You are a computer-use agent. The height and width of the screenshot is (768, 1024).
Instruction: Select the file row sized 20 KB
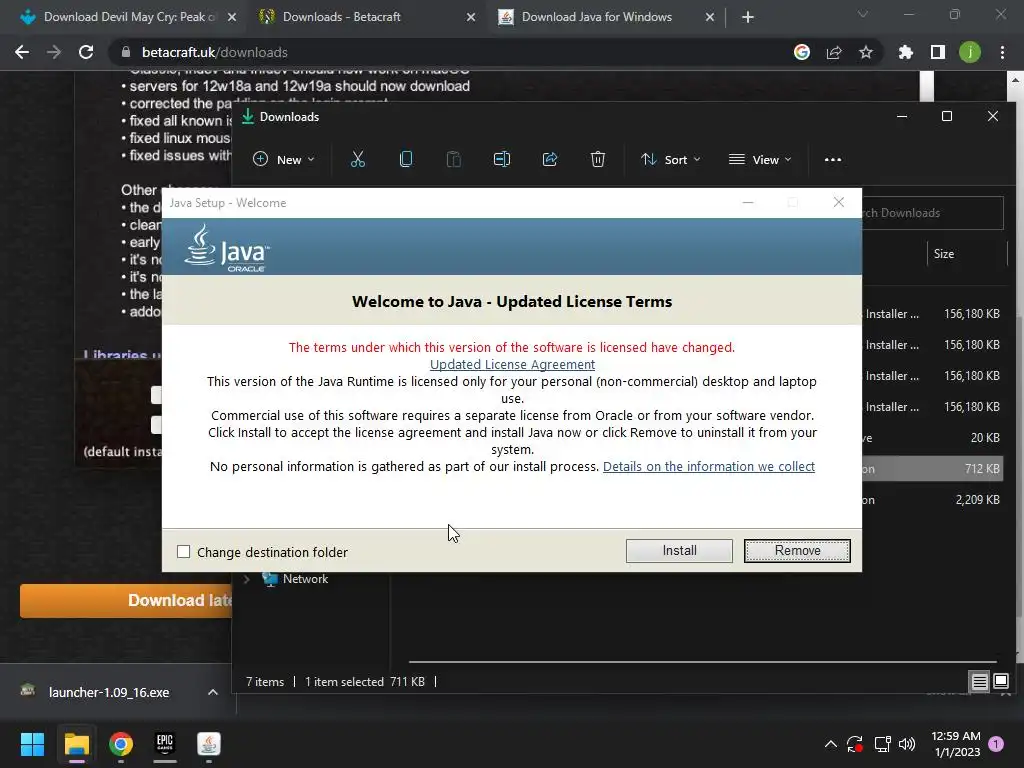[932, 438]
